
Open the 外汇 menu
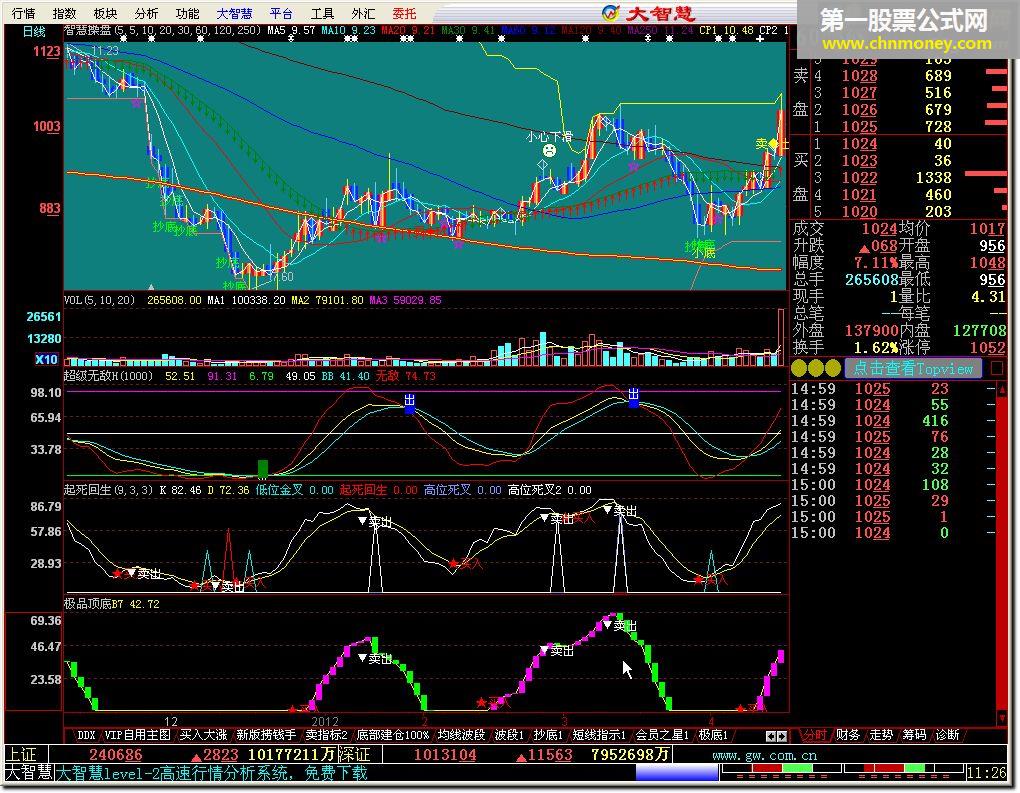[x=363, y=13]
